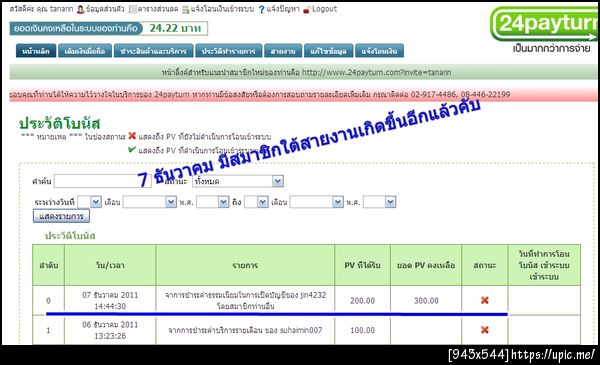Viewport: 600px width, 365px height.
Task: Click the money icon beside แจ้งโอนเงินเข้าระบบ
Action: pyautogui.click(x=186, y=10)
